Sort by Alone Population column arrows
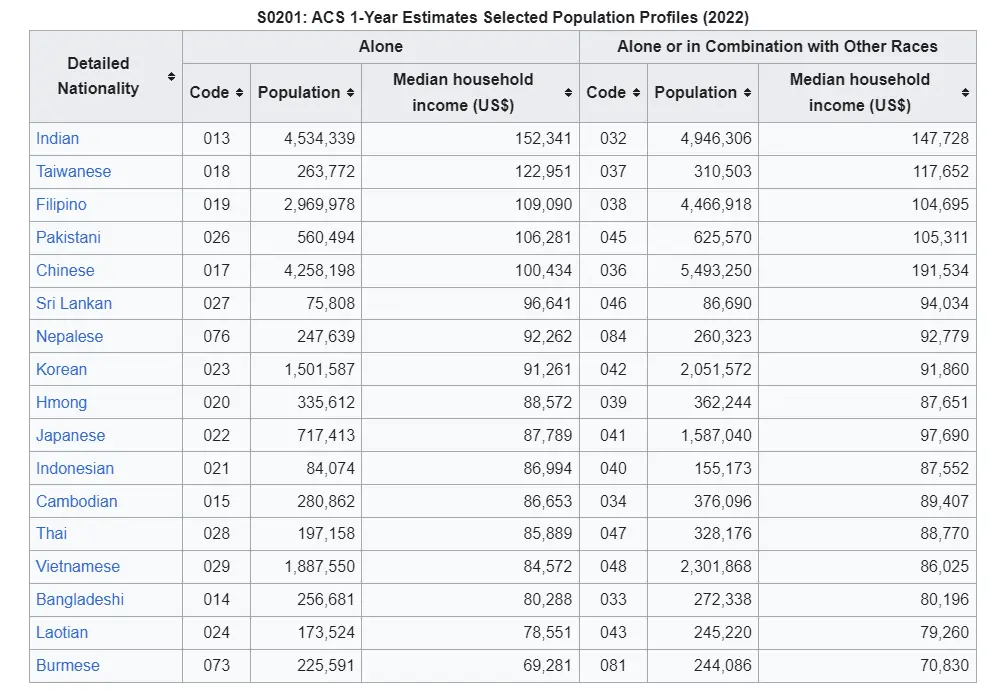 [x=350, y=92]
